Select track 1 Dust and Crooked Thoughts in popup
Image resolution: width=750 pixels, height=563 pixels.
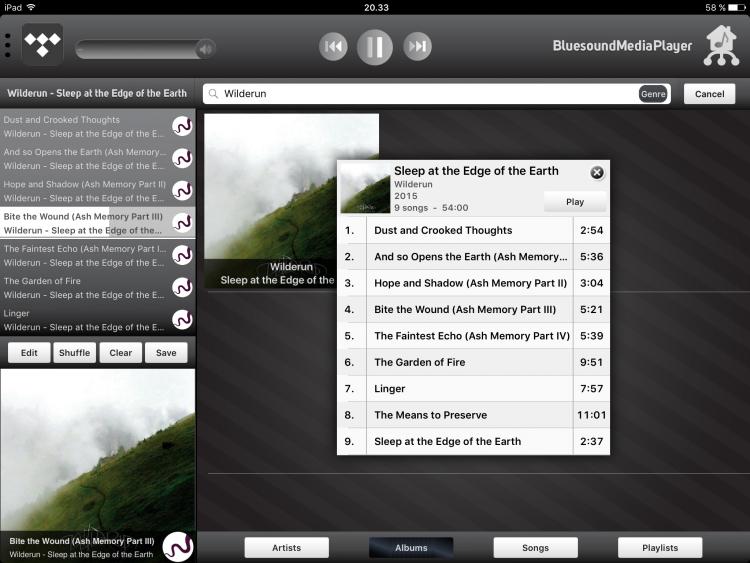pos(473,230)
